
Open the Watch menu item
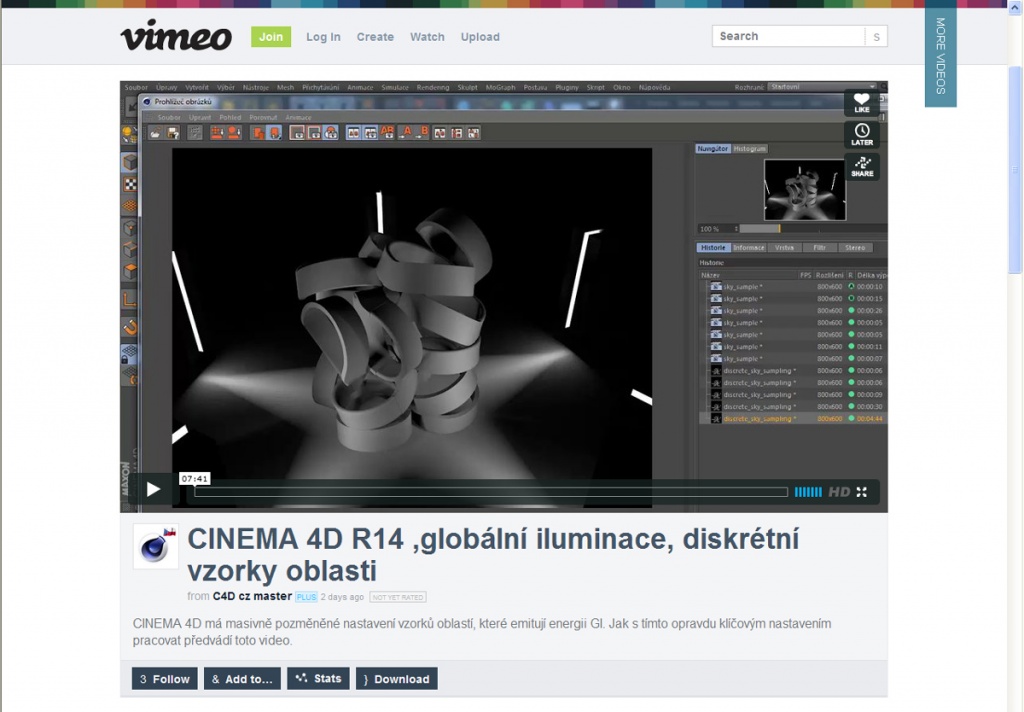coord(427,37)
